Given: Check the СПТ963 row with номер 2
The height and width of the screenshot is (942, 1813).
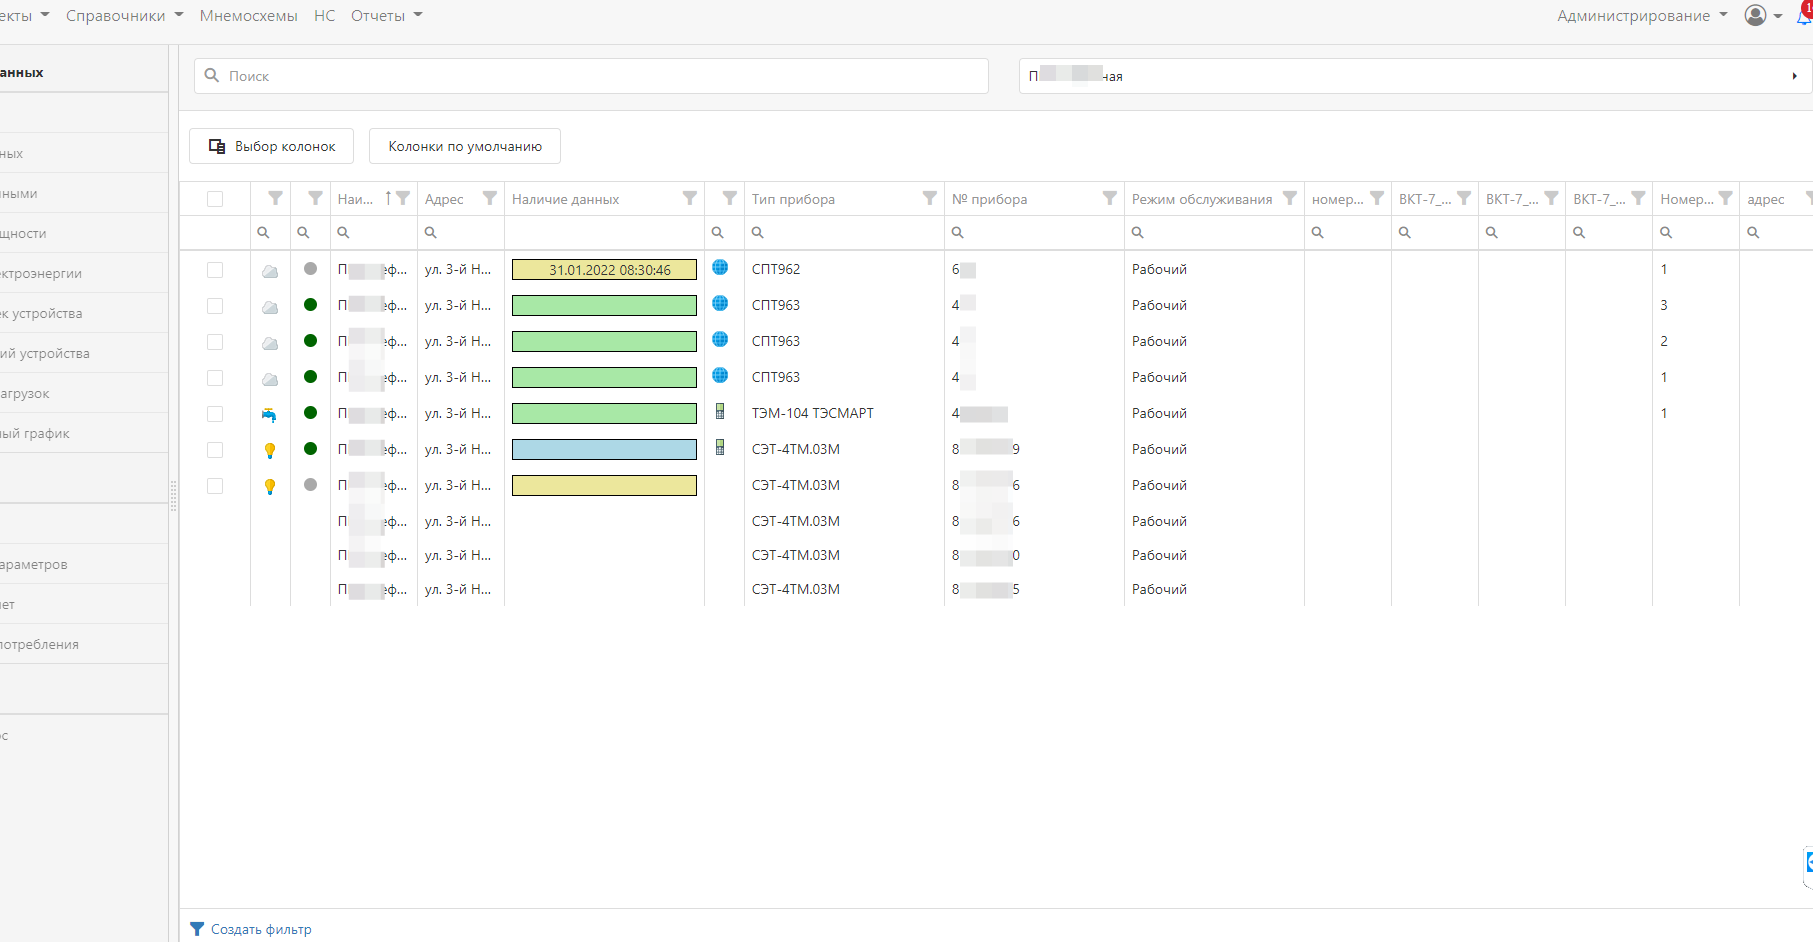Looking at the screenshot, I should click(215, 342).
